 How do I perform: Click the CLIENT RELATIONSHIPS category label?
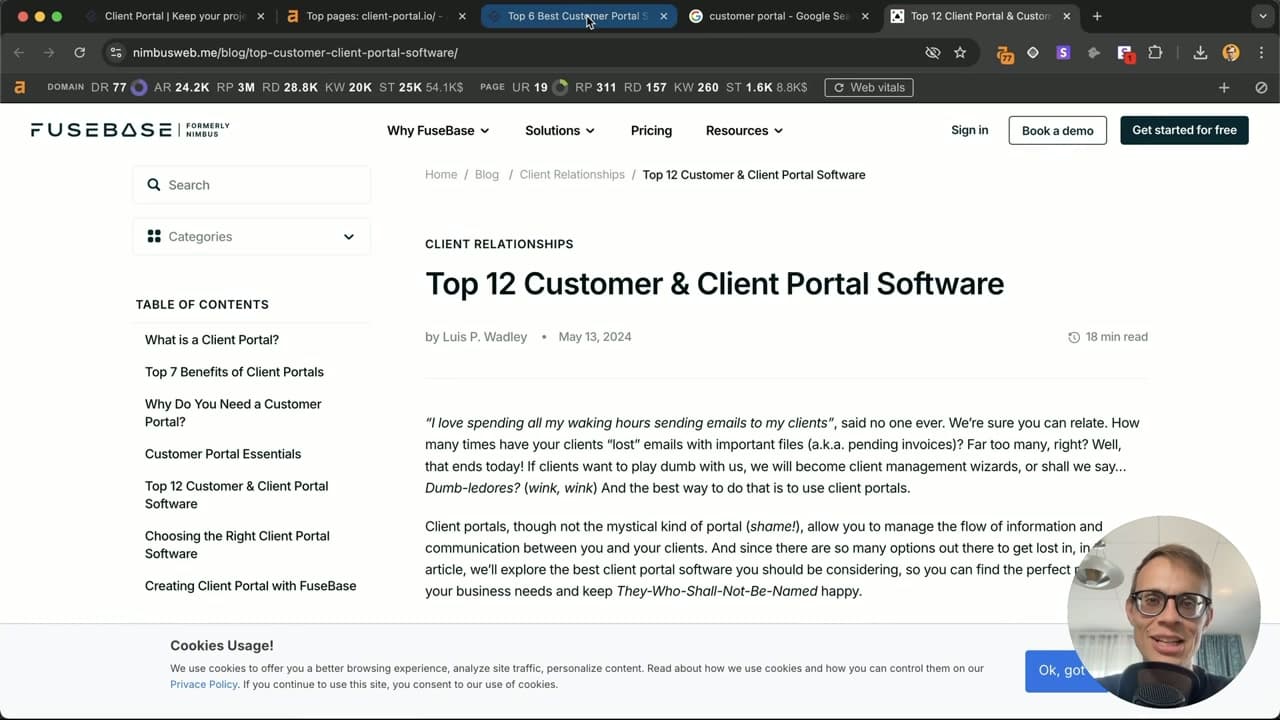[499, 244]
